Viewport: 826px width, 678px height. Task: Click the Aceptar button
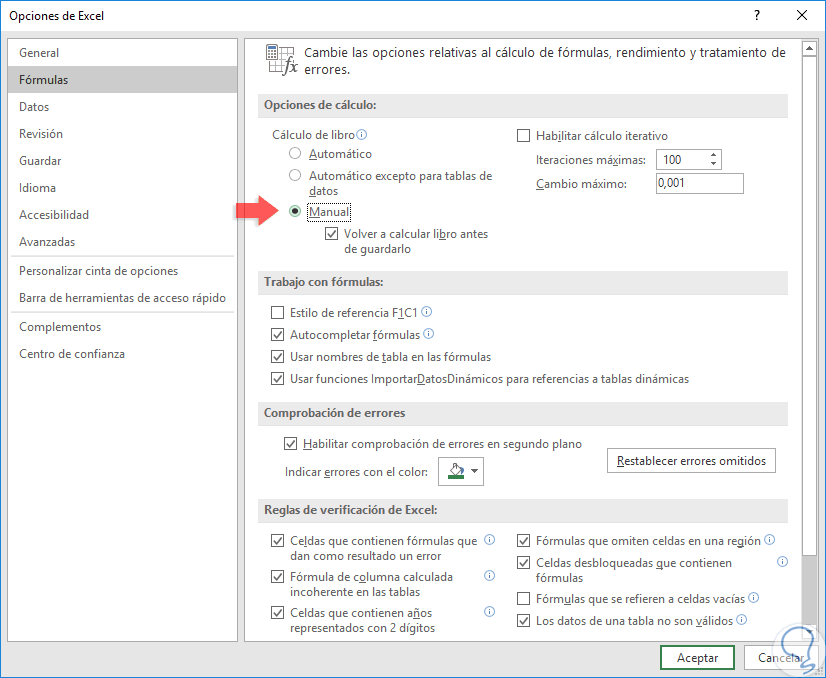click(x=697, y=657)
